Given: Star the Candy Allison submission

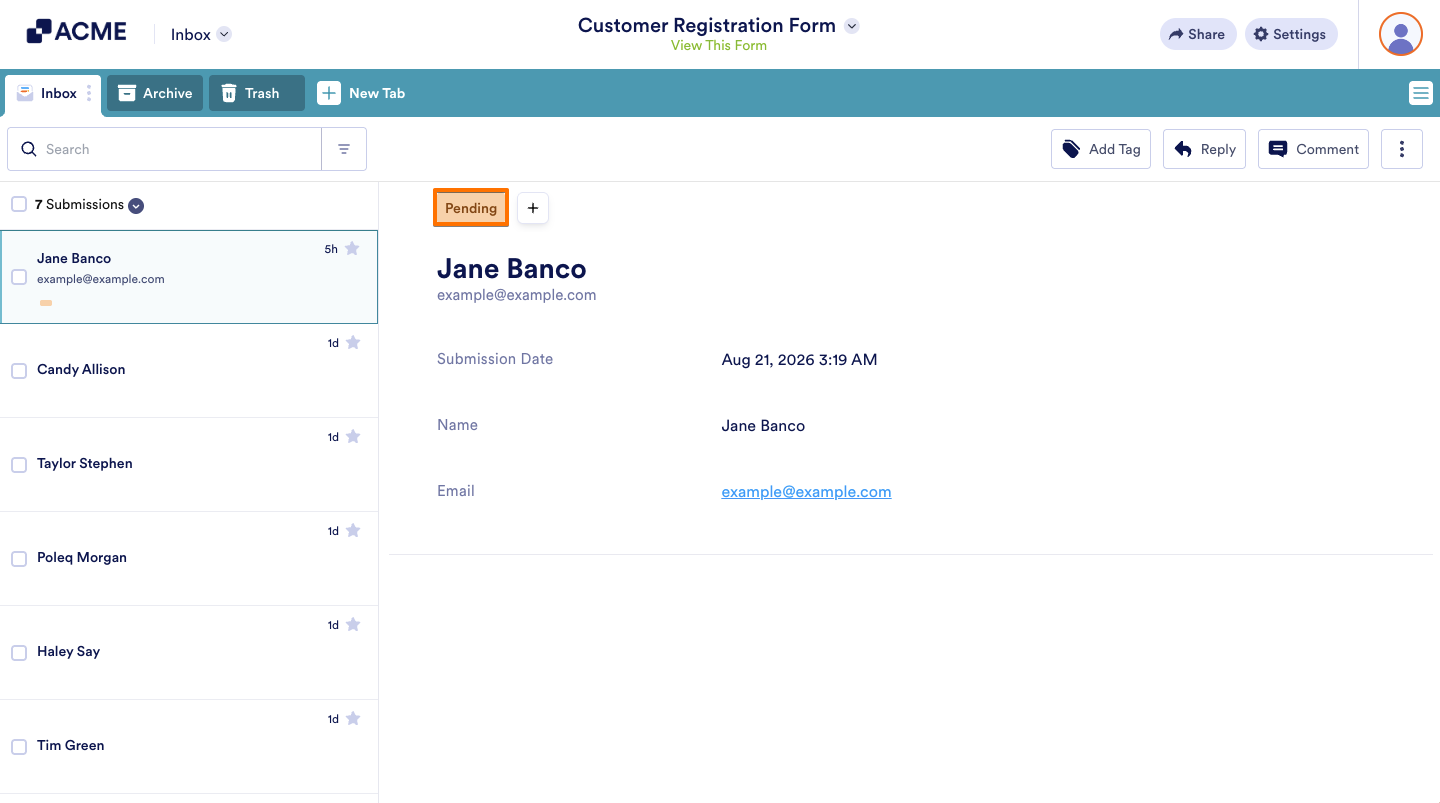Looking at the screenshot, I should (x=352, y=343).
